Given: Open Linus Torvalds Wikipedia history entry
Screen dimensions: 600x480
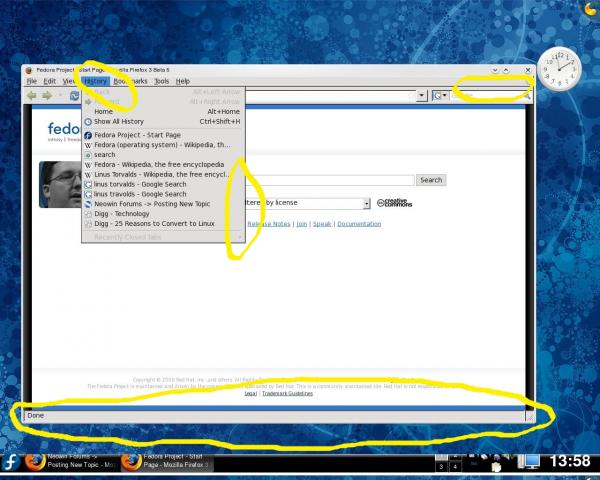Looking at the screenshot, I should click(163, 175).
